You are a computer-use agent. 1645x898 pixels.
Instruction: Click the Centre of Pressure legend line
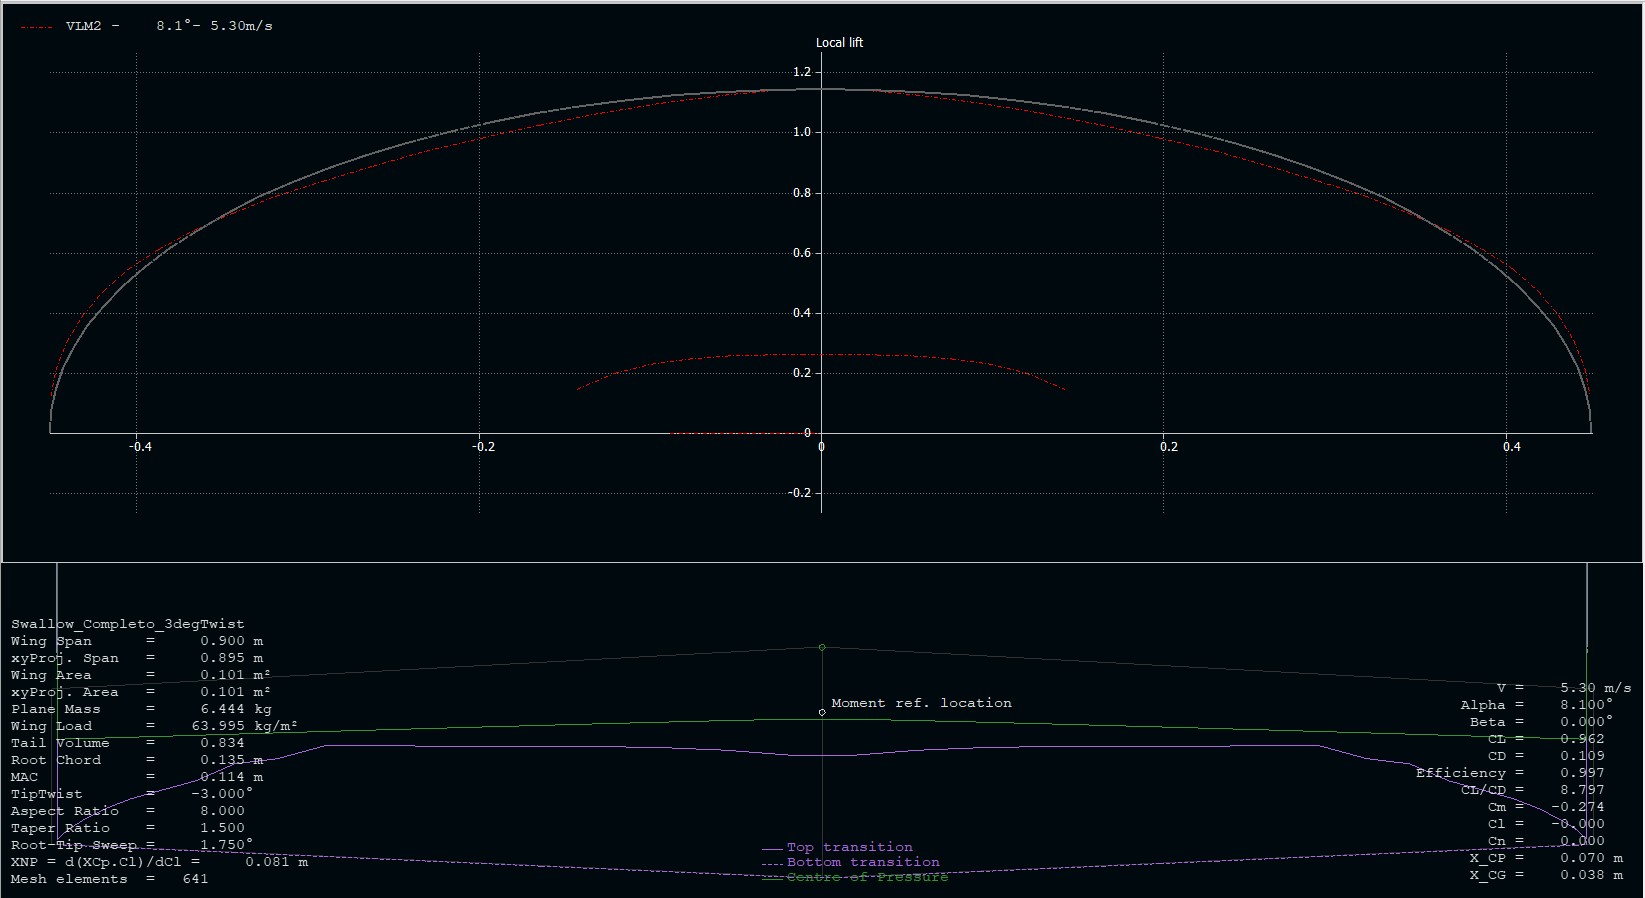[x=772, y=879]
